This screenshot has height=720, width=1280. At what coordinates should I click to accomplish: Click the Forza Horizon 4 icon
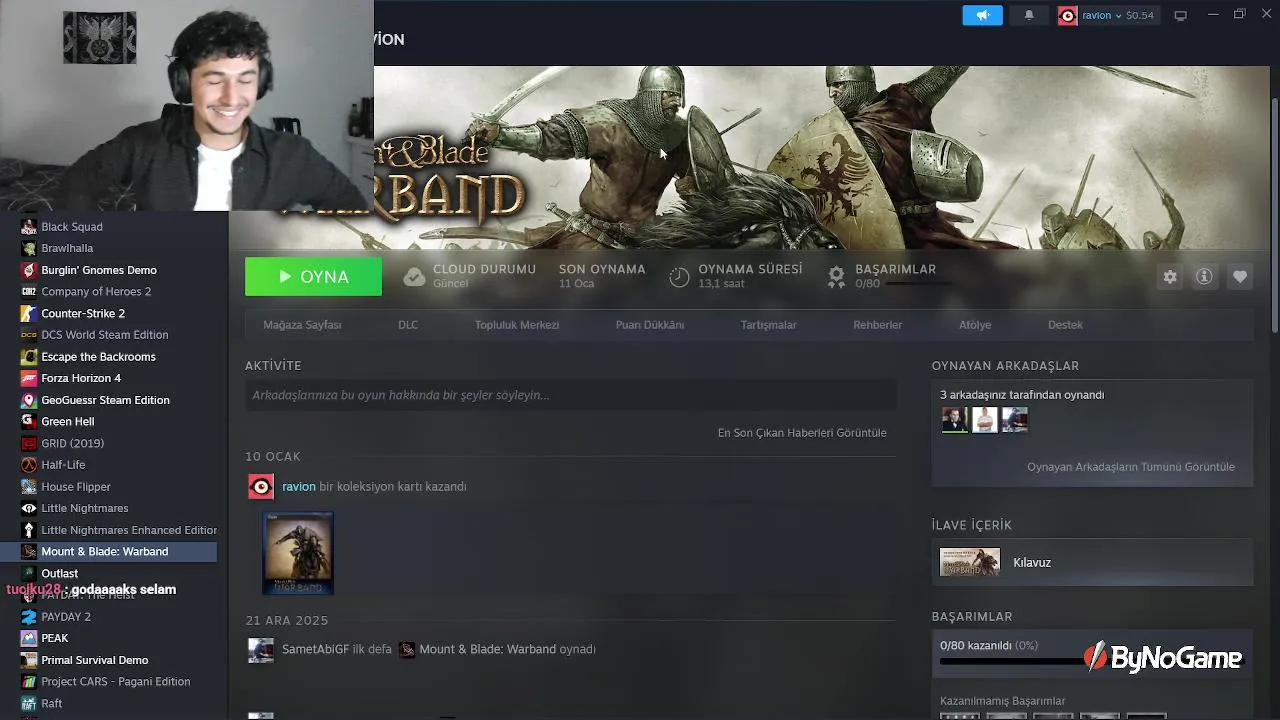click(x=29, y=378)
